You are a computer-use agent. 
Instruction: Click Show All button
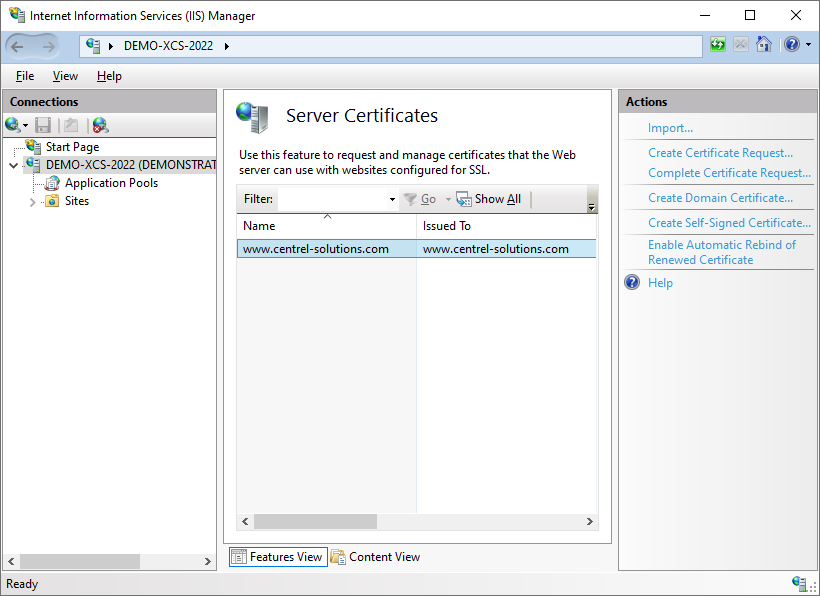tap(489, 199)
